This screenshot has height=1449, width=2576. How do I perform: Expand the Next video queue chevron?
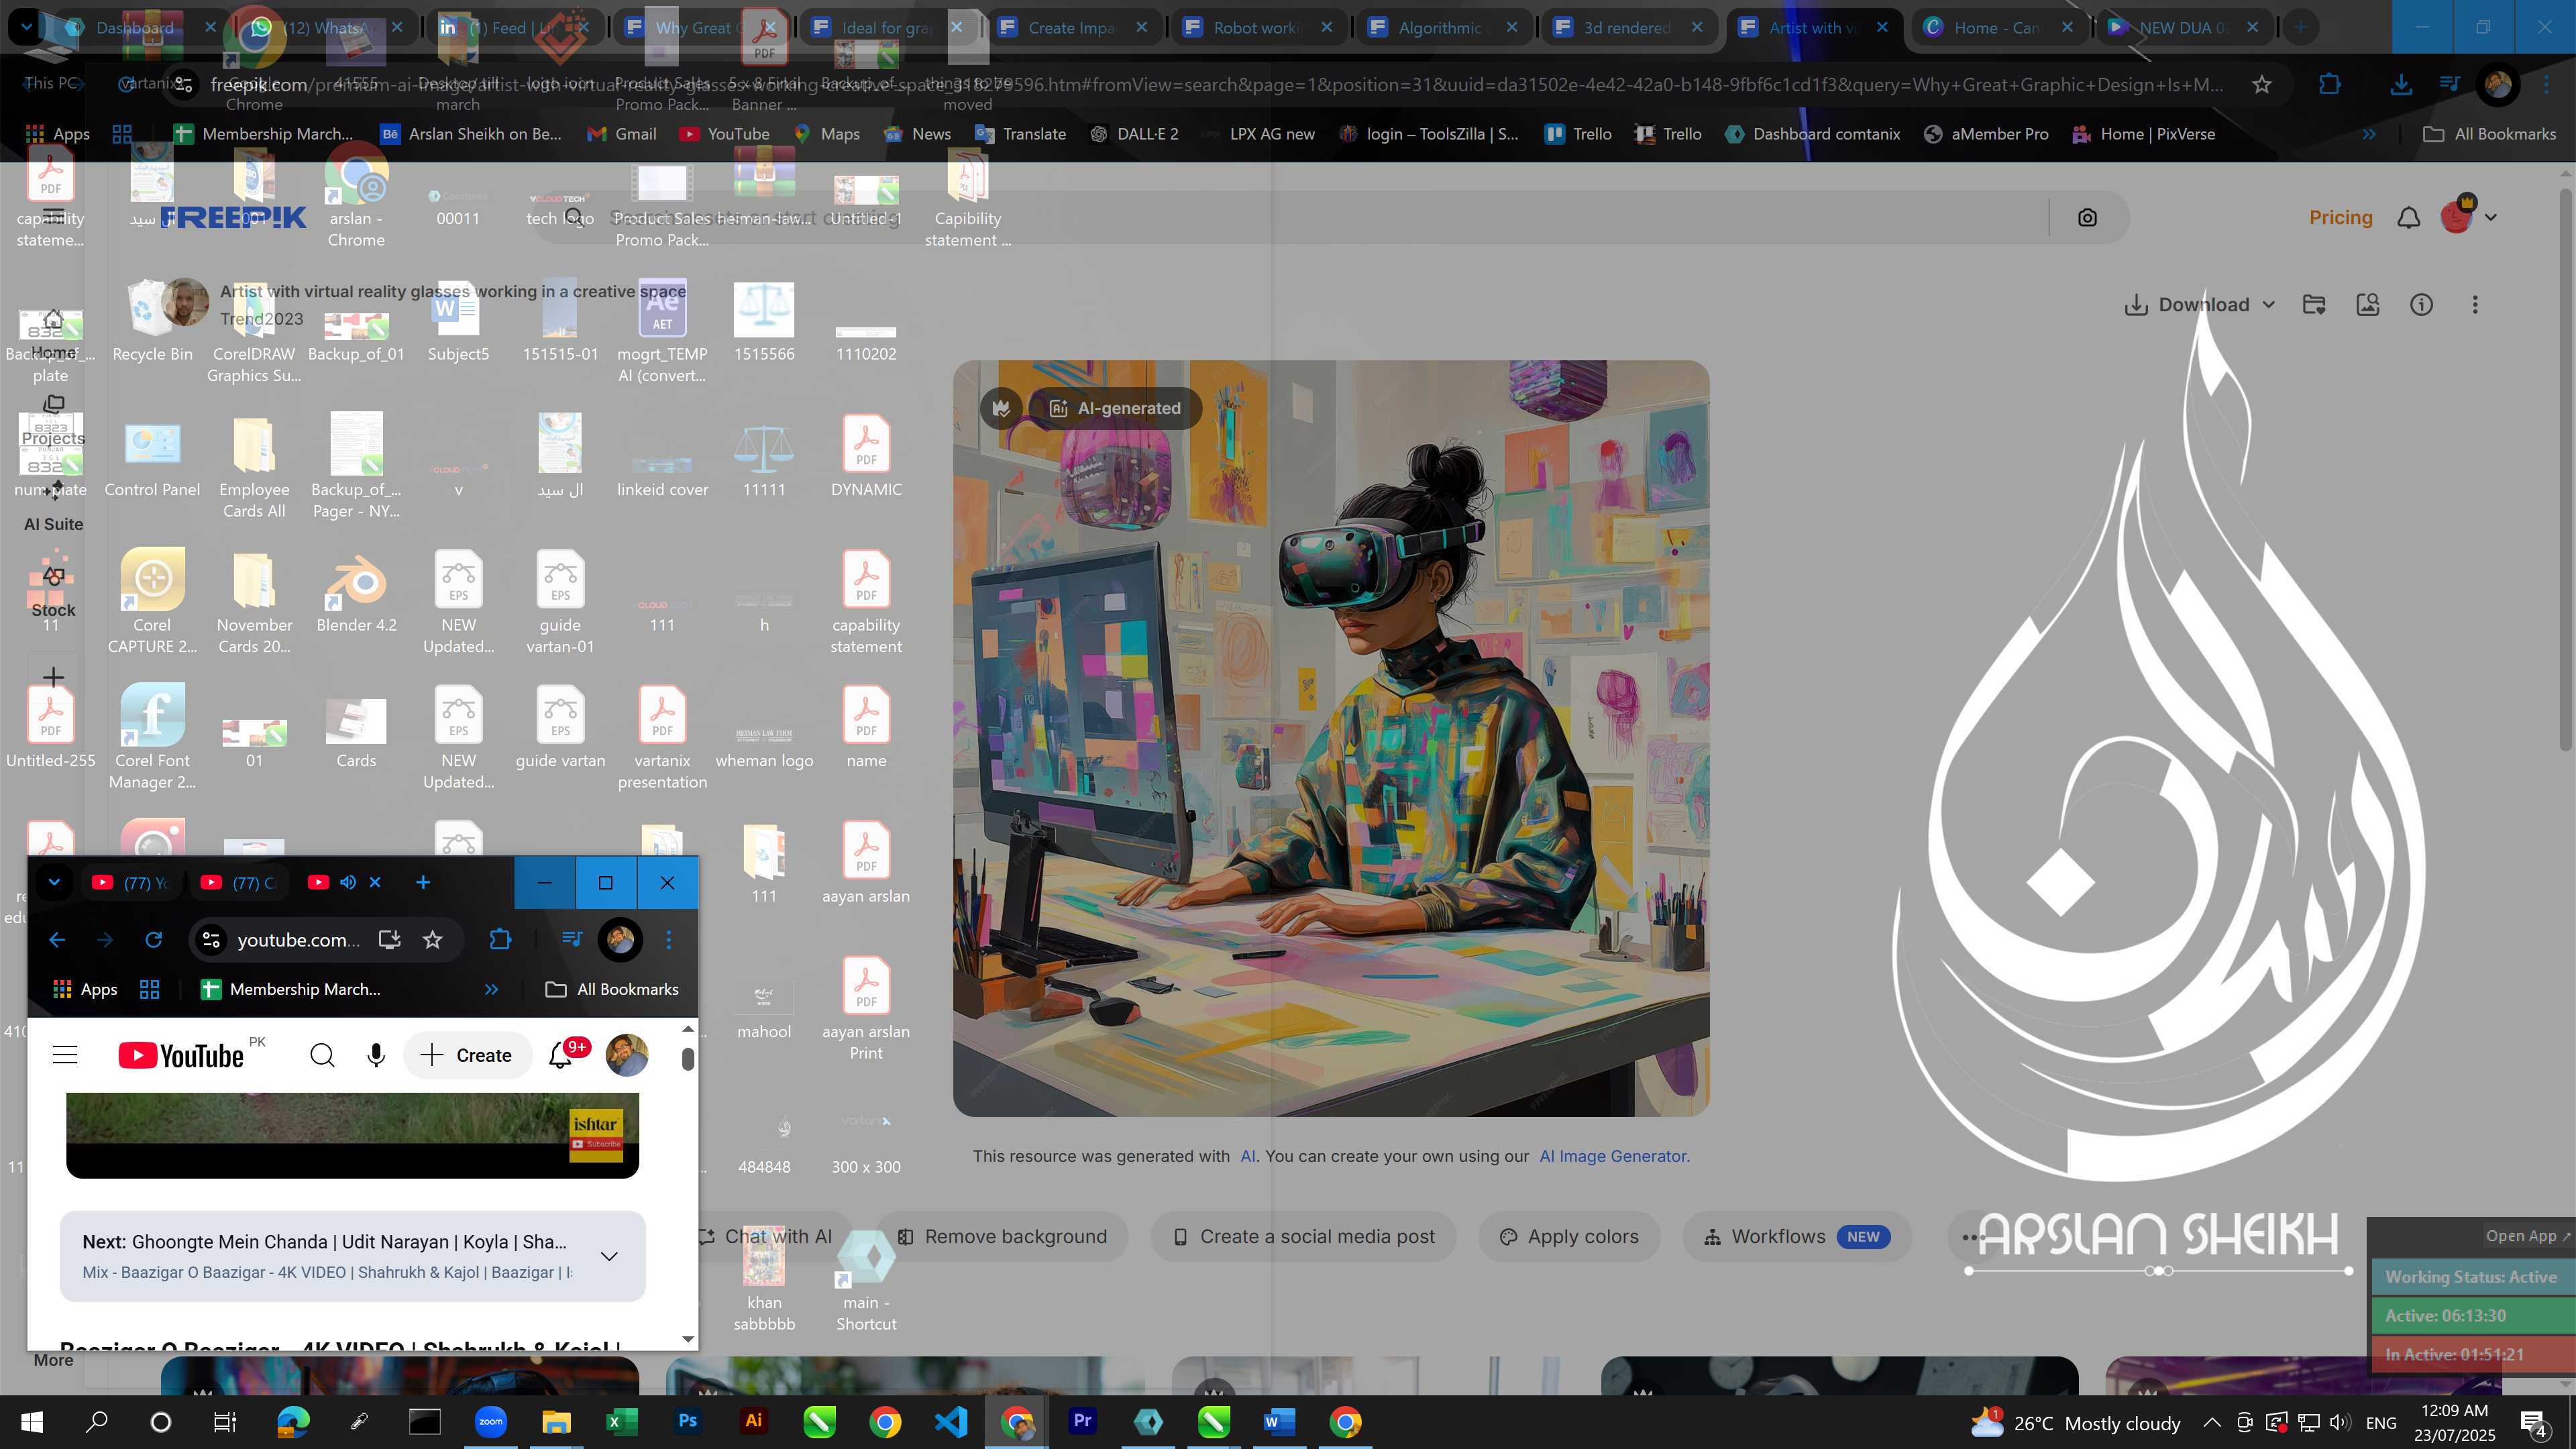[x=609, y=1256]
